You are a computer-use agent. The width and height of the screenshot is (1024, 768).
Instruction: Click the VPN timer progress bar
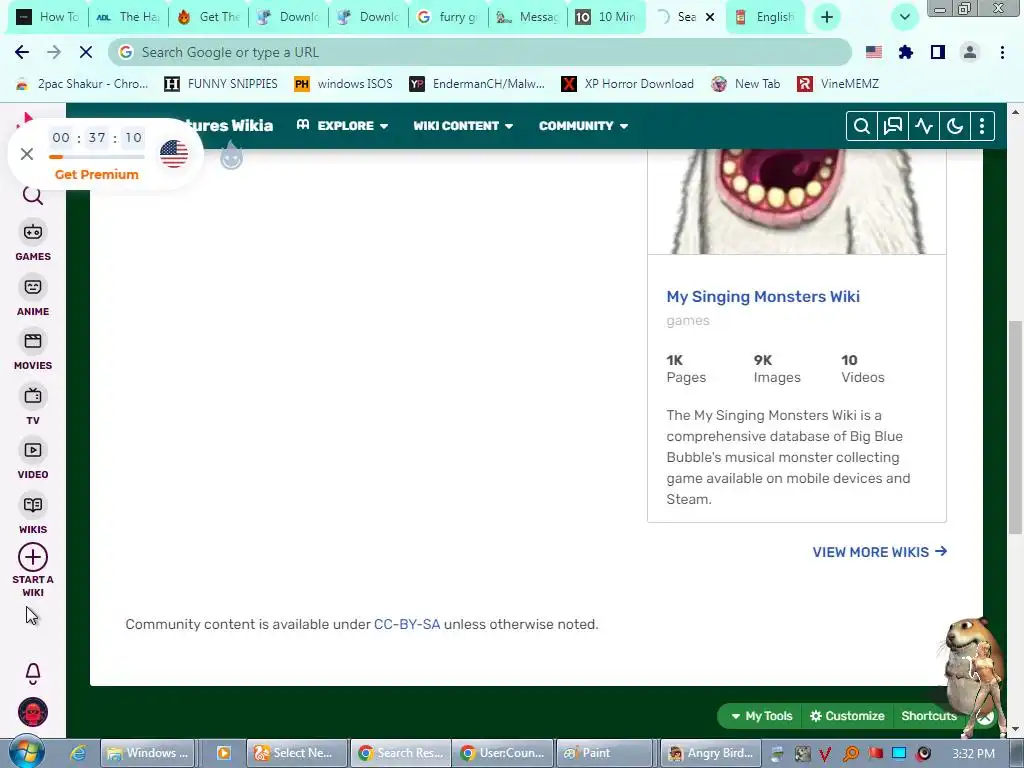tap(97, 157)
